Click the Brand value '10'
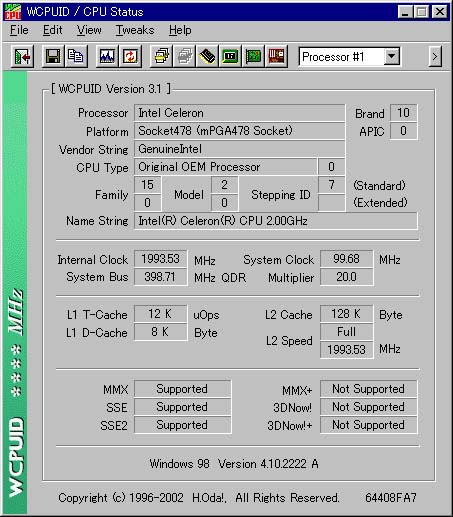The image size is (453, 517). click(x=403, y=113)
